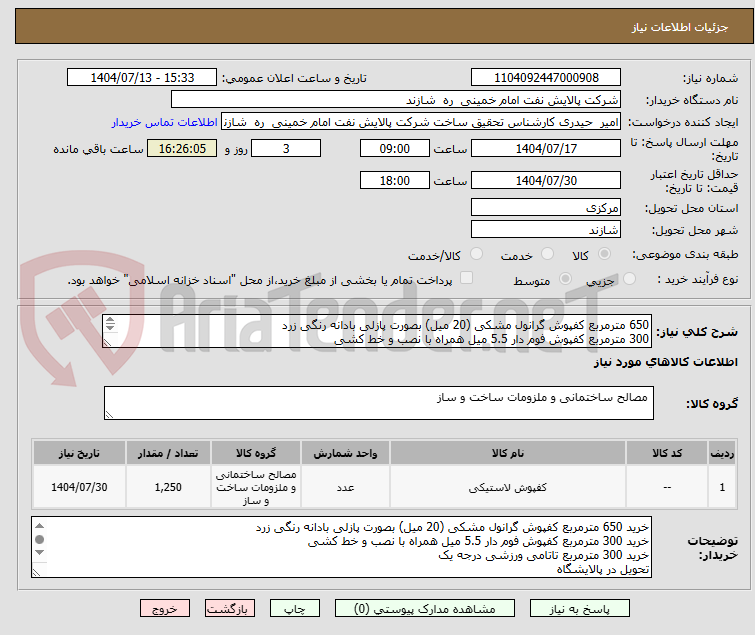Image resolution: width=755 pixels, height=635 pixels.
Task: Click the بازگشت back button
Action: pyautogui.click(x=230, y=609)
